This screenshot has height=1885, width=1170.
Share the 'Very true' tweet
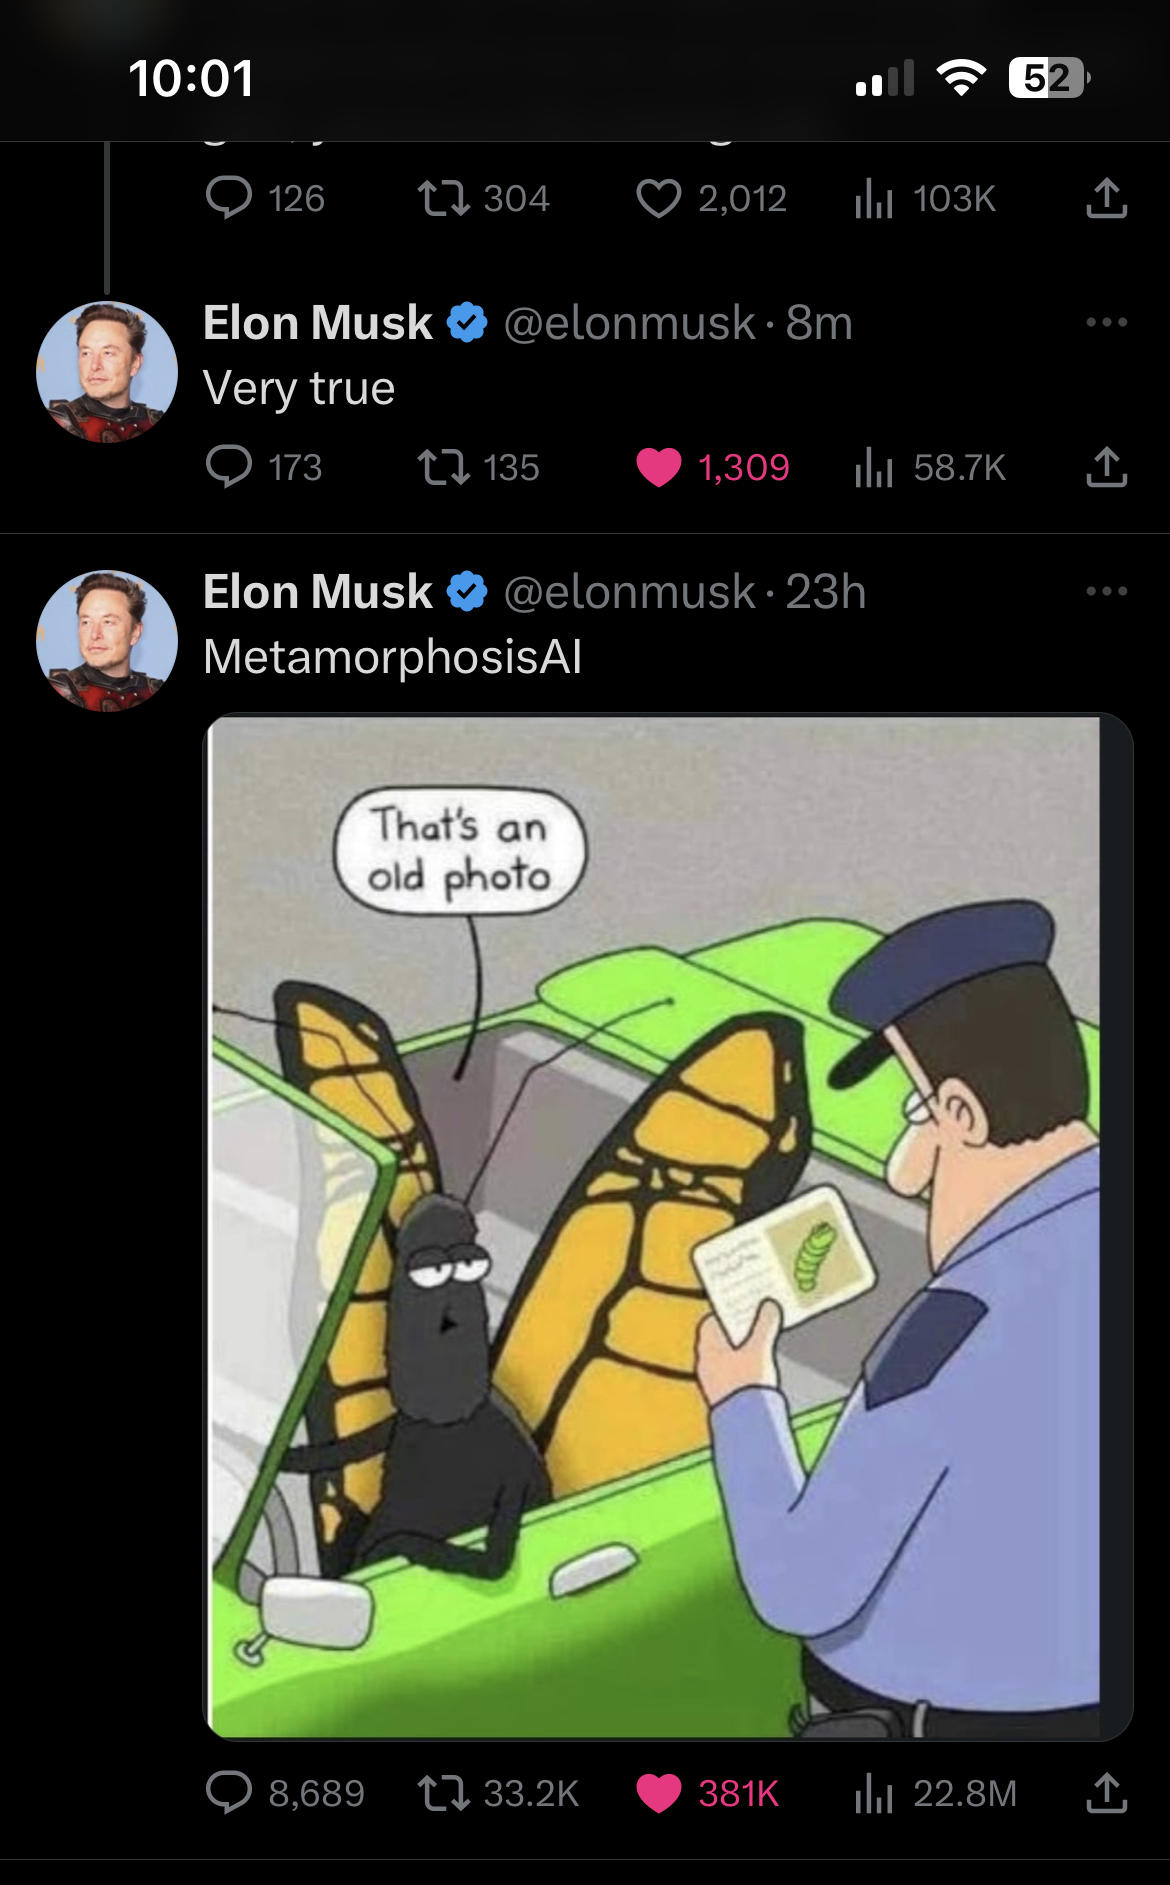tap(1106, 467)
